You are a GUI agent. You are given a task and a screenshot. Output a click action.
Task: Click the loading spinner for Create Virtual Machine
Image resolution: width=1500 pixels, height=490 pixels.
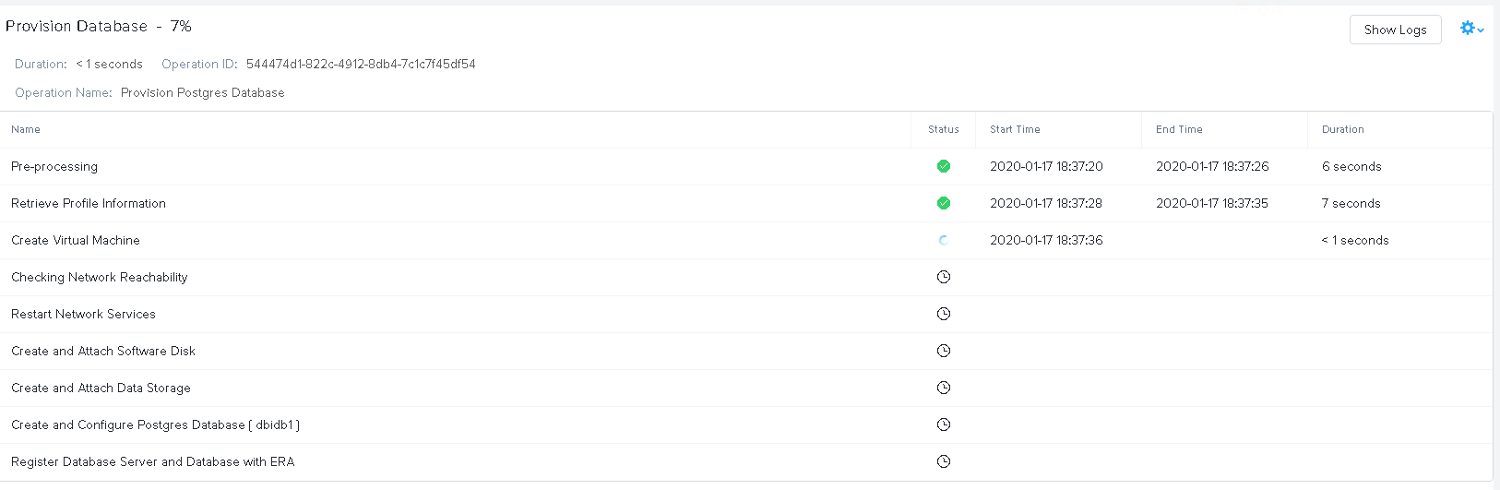coord(943,240)
